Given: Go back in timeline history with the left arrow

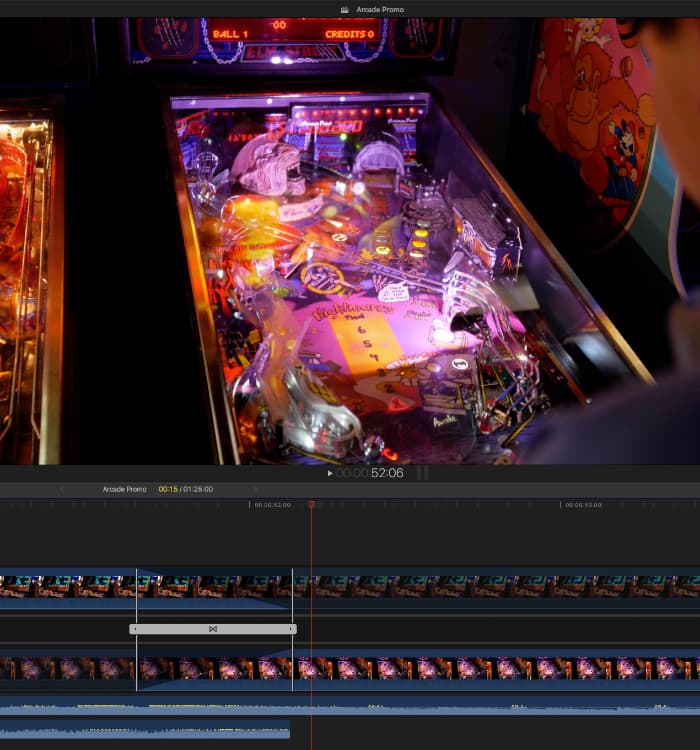Looking at the screenshot, I should (x=62, y=489).
